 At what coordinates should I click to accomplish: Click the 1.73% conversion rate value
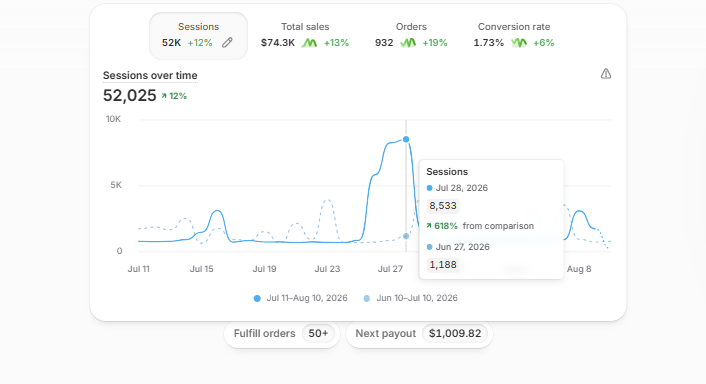point(489,43)
